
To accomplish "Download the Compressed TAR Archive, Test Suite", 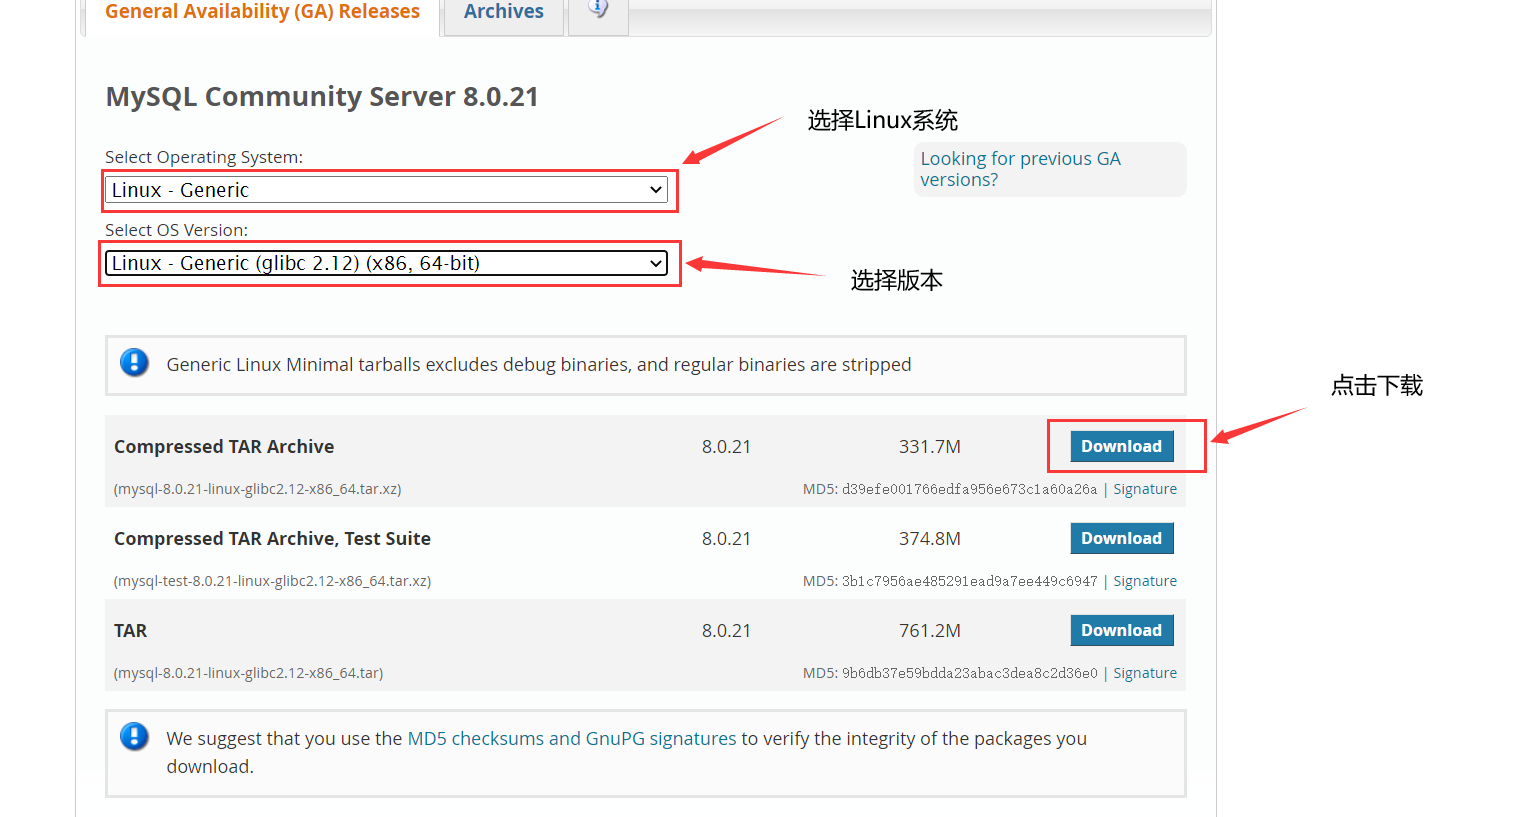I will pyautogui.click(x=1121, y=538).
